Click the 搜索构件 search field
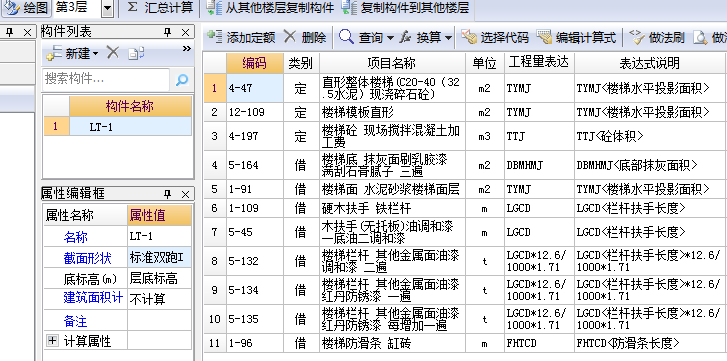 106,79
